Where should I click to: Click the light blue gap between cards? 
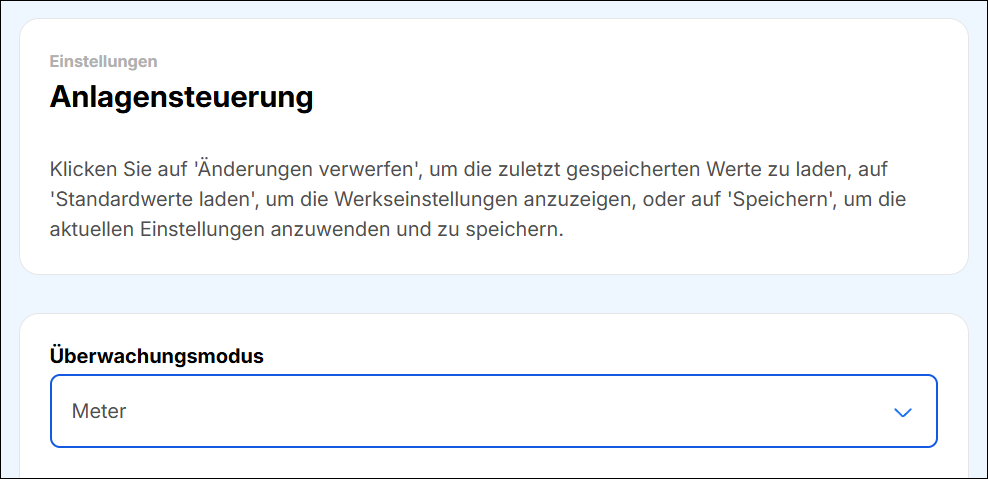click(x=493, y=294)
